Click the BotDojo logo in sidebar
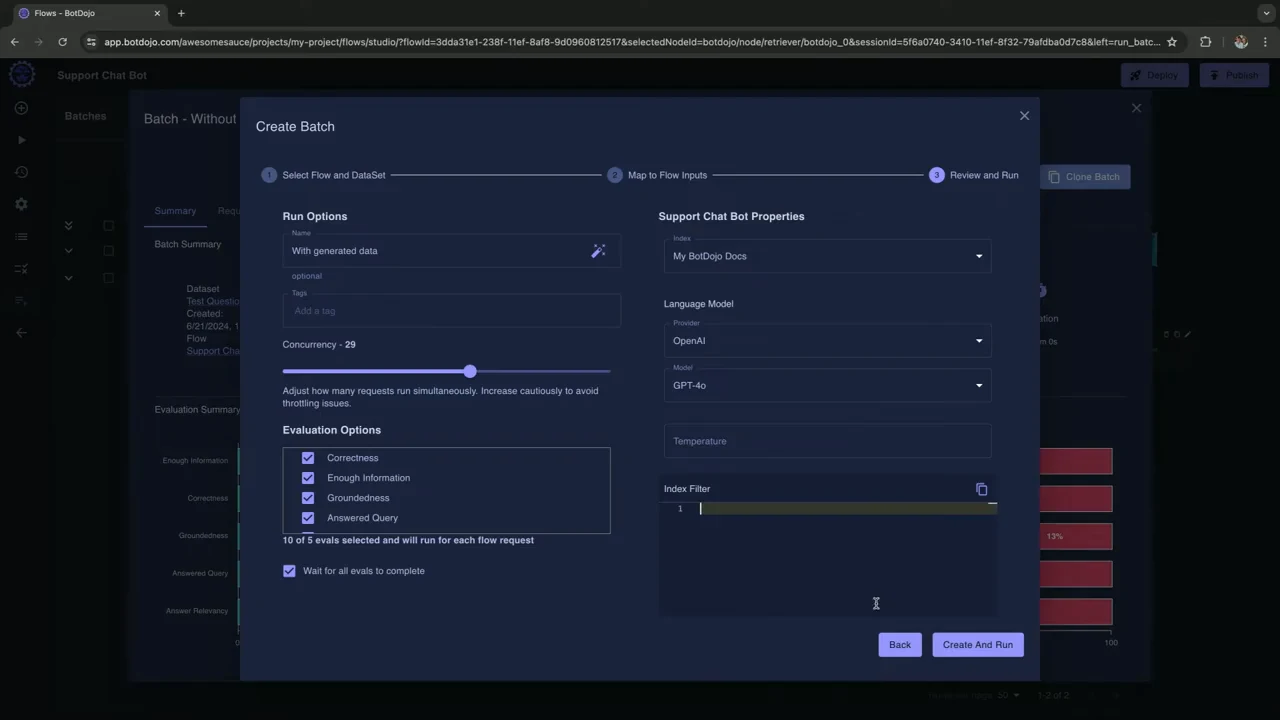 22,74
